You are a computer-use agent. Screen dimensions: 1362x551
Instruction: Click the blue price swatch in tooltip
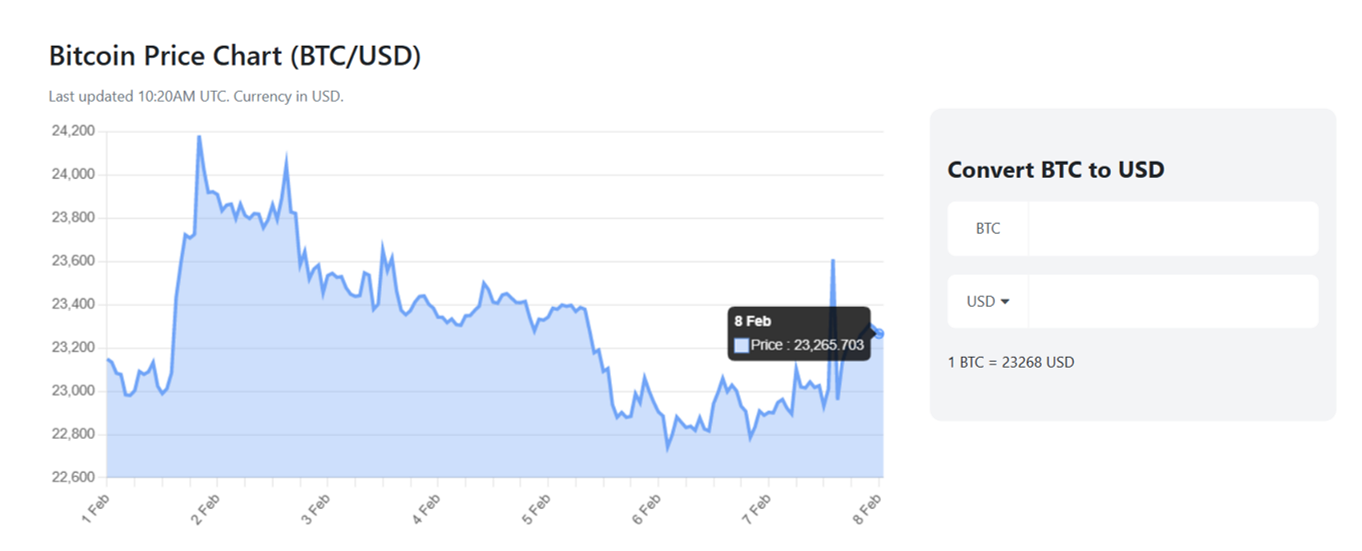pyautogui.click(x=741, y=345)
